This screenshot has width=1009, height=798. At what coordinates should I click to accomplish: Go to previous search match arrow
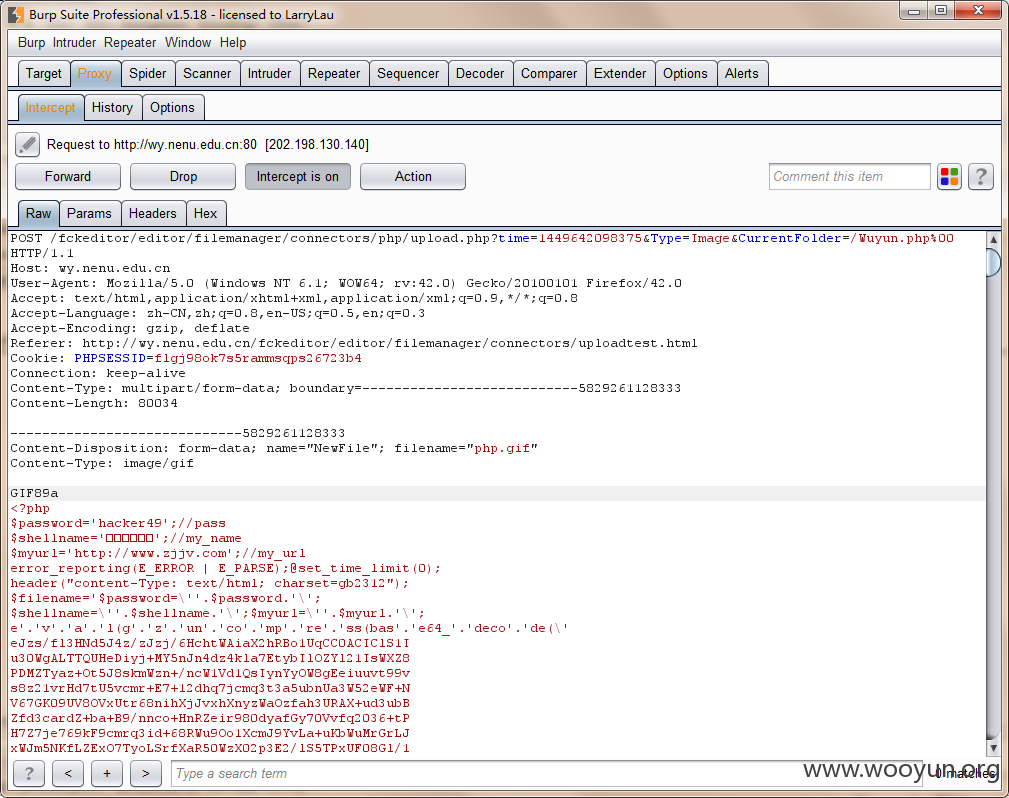(68, 773)
